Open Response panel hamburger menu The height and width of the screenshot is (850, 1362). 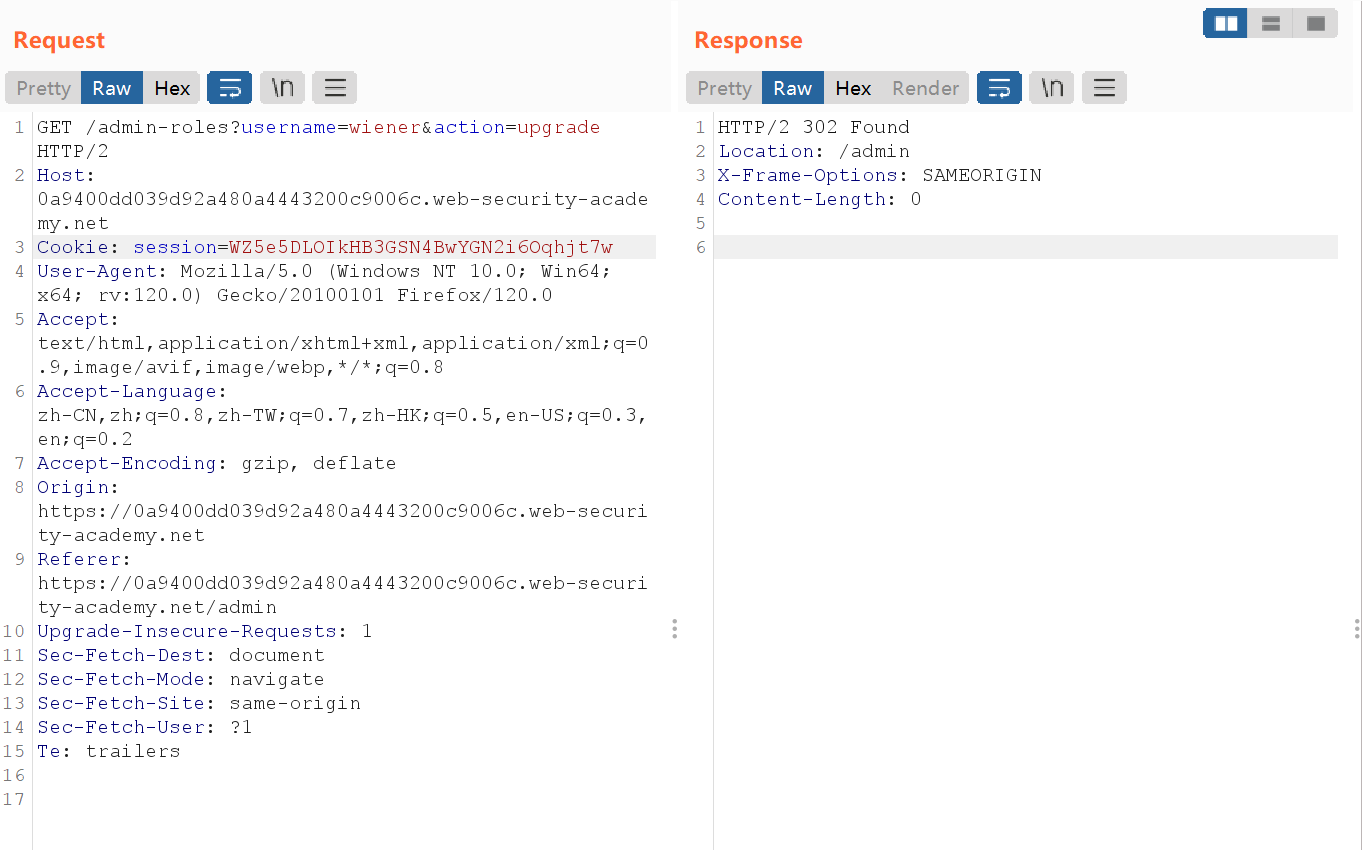pos(1104,88)
